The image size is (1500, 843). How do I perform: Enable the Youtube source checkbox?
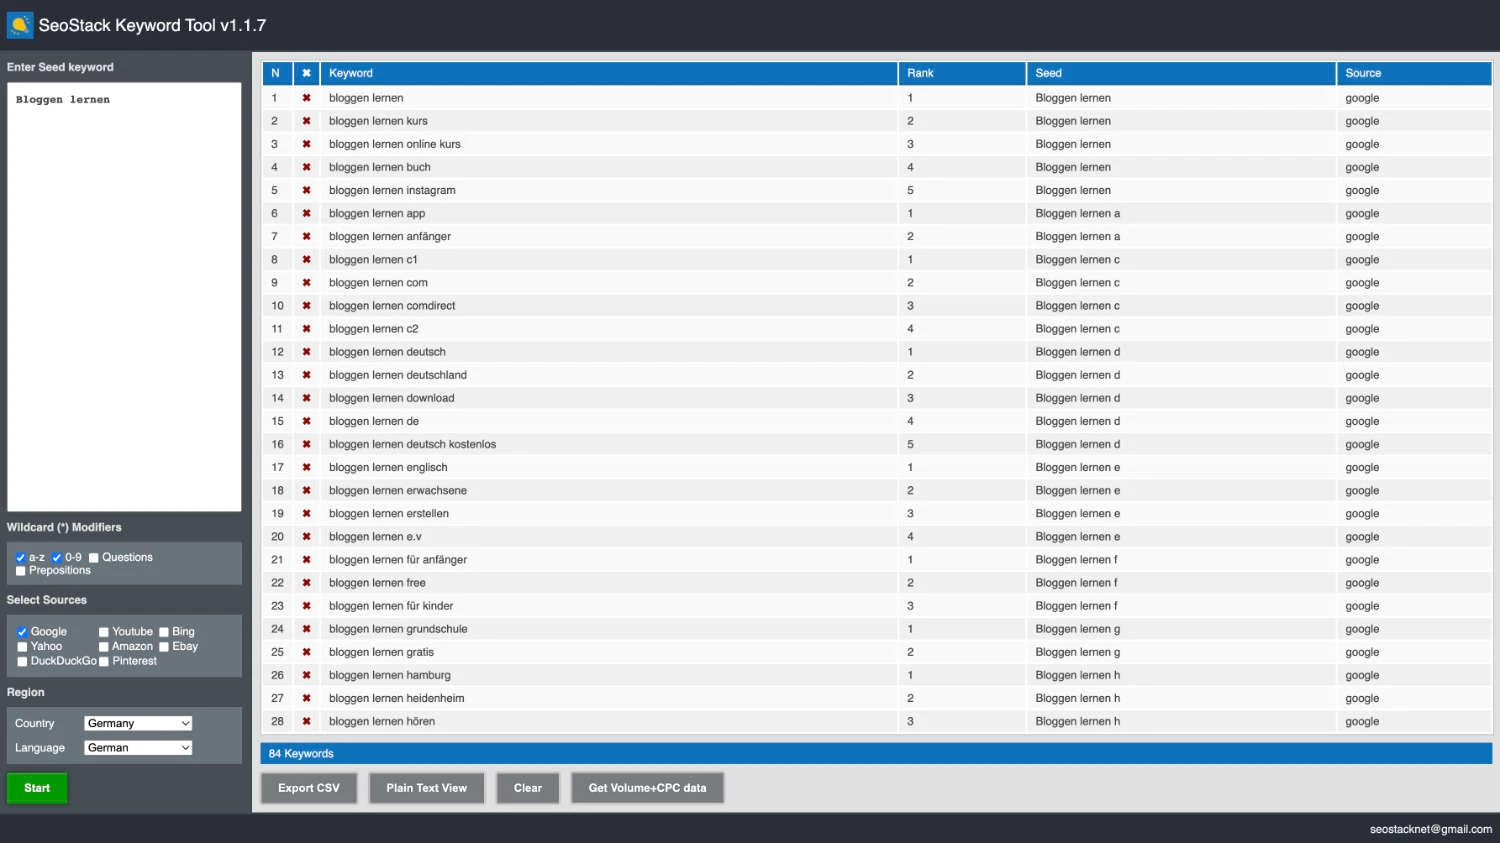point(104,632)
